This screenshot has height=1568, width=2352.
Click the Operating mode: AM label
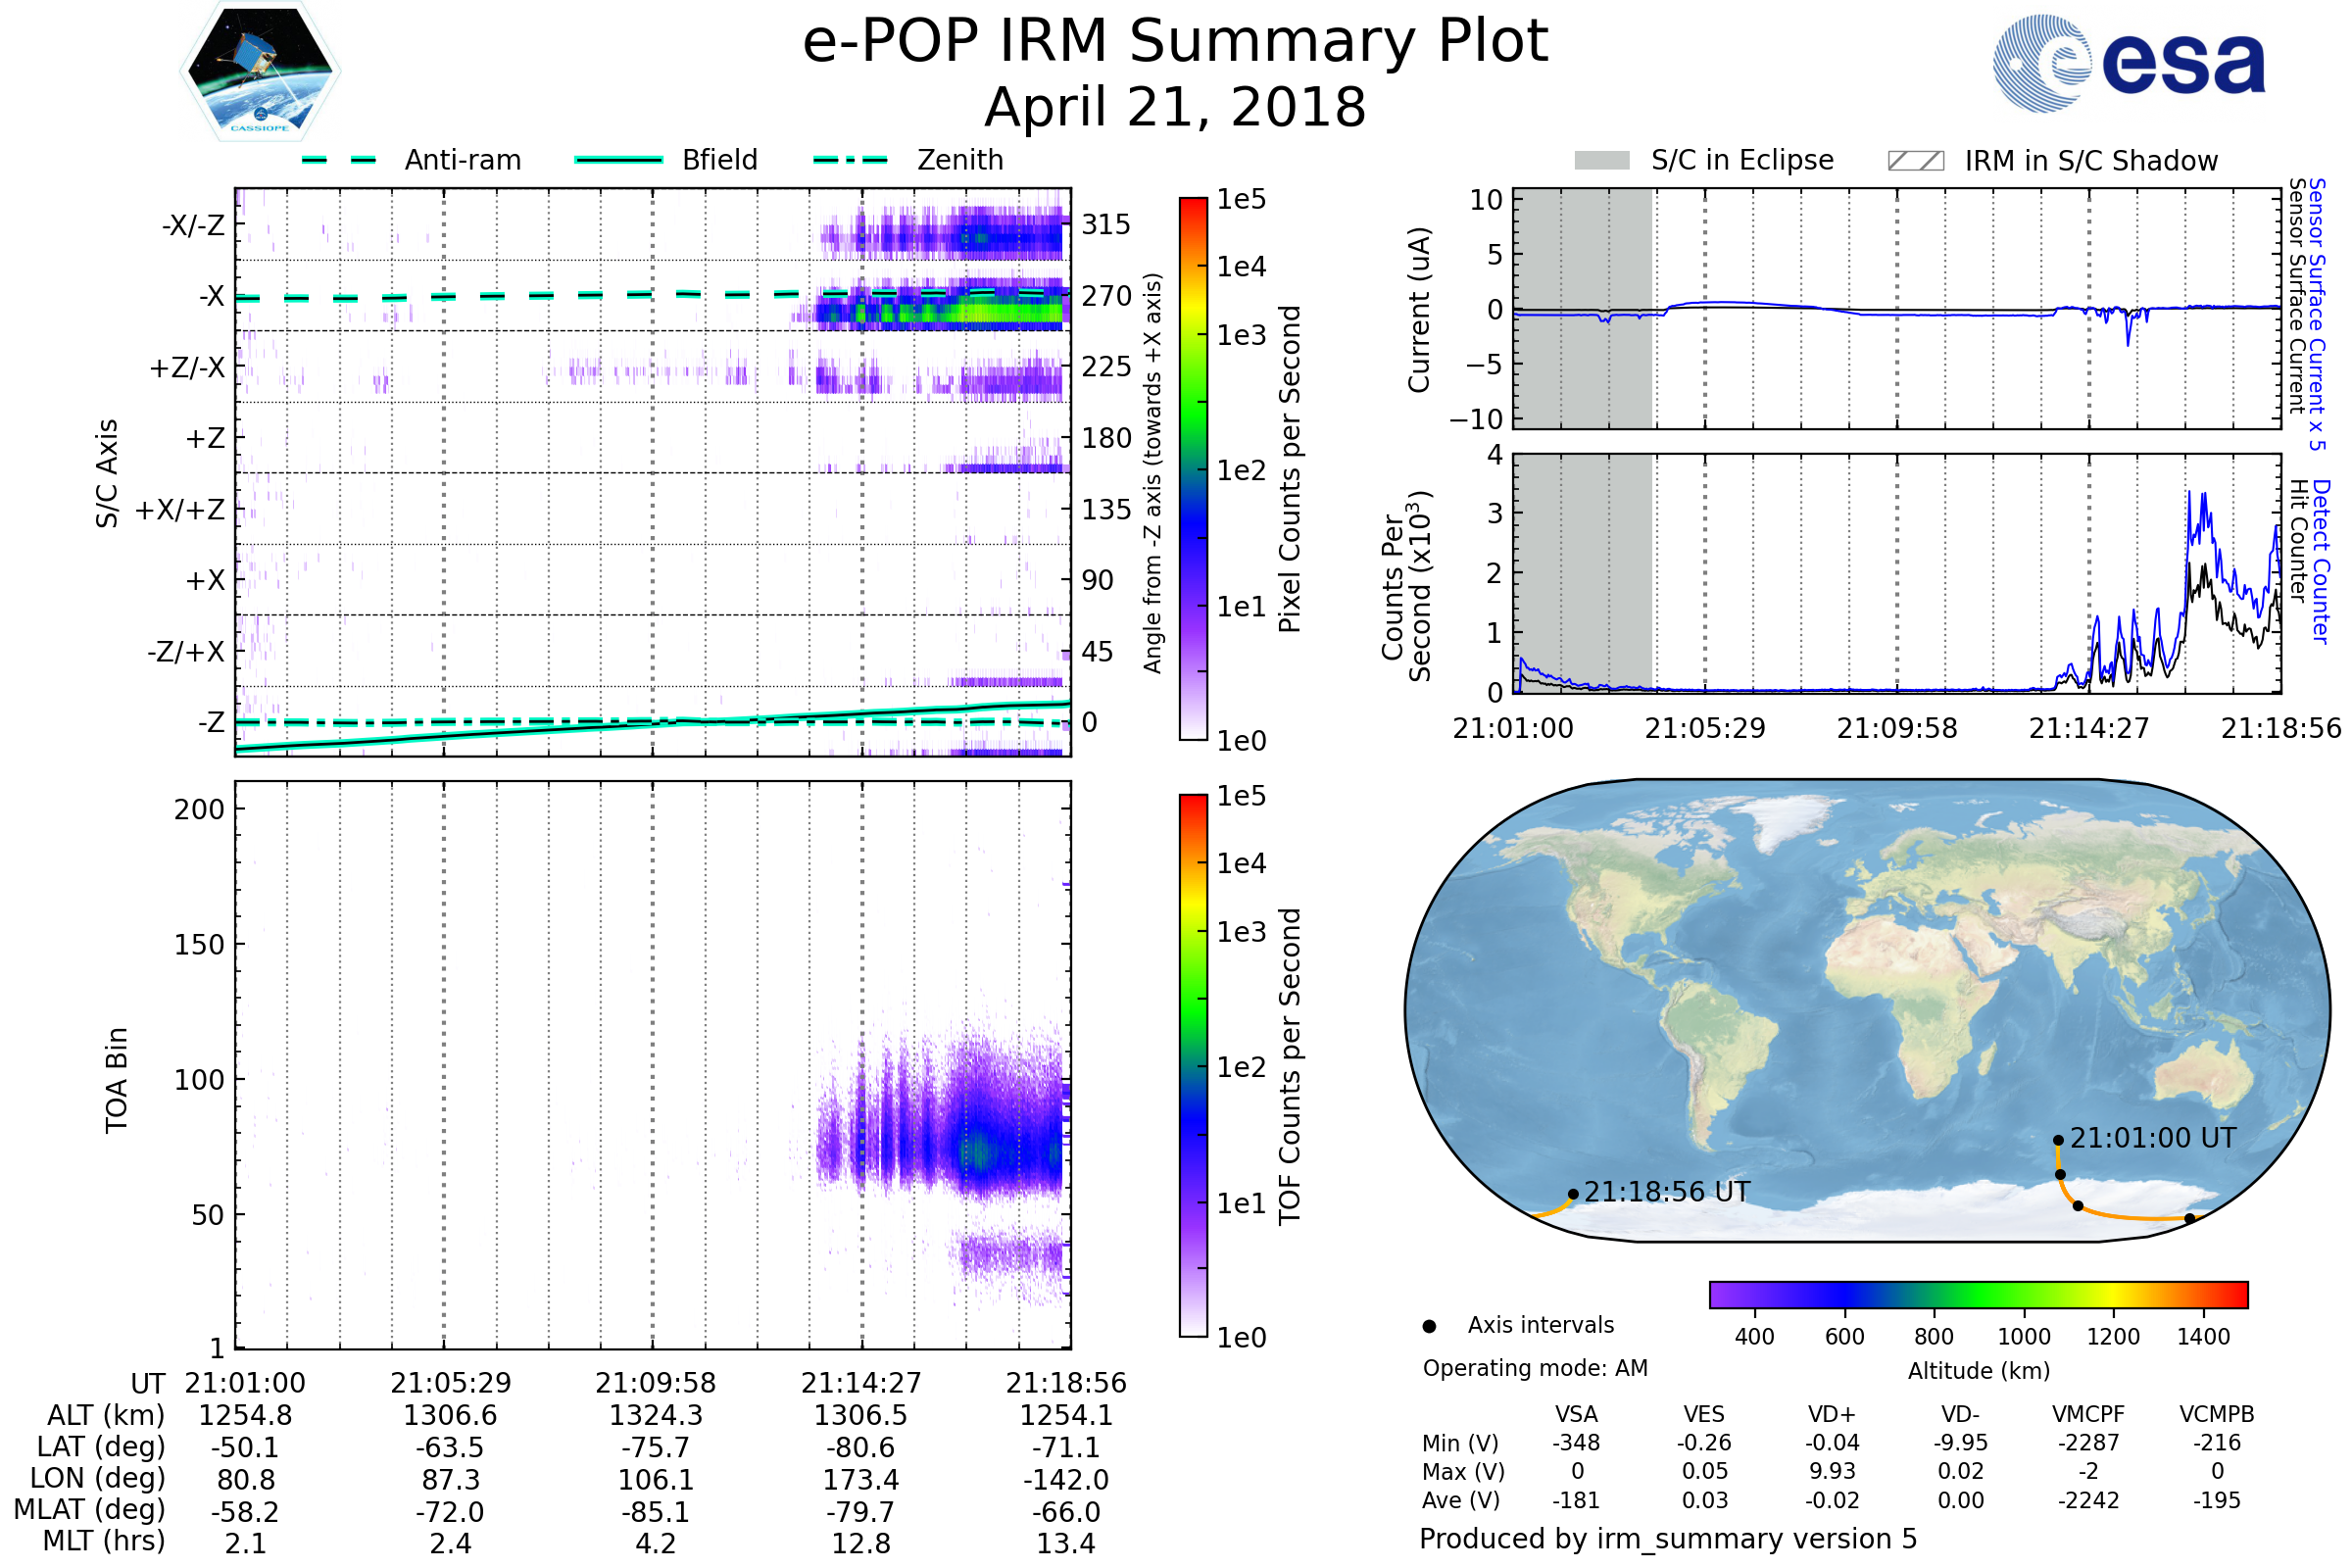point(1535,1368)
